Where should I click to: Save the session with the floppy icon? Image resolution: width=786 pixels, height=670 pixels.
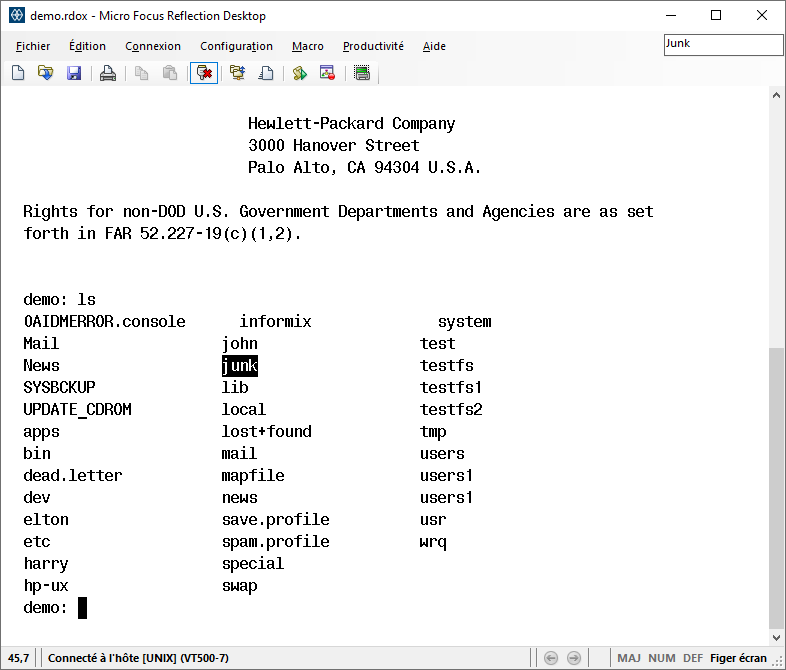pos(74,73)
